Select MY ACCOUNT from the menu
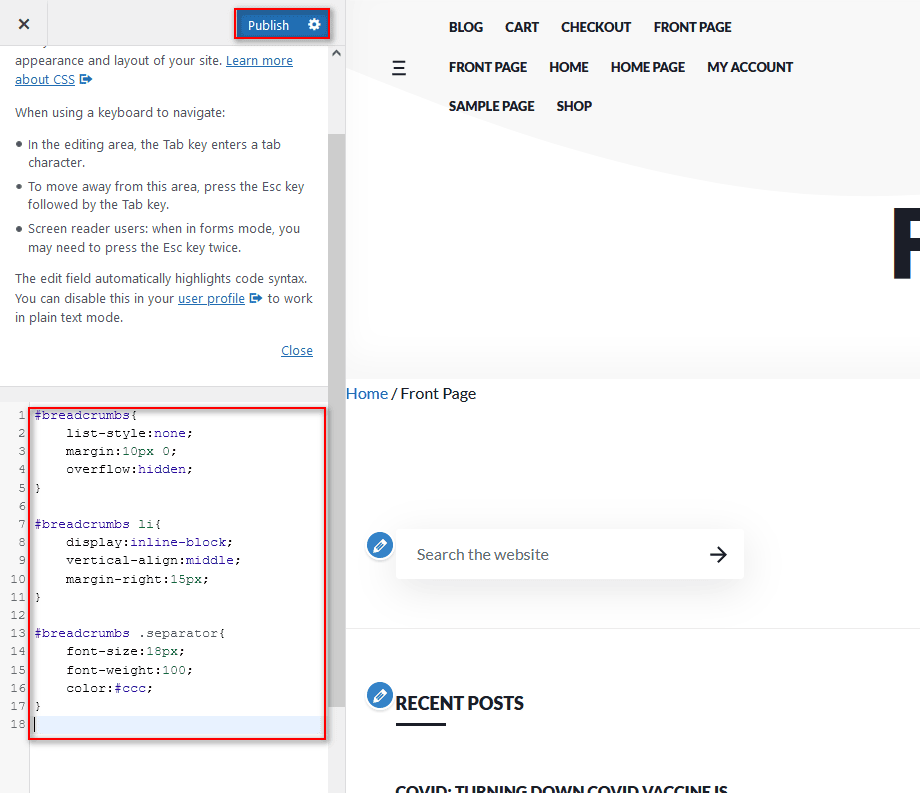The height and width of the screenshot is (793, 920). [749, 67]
